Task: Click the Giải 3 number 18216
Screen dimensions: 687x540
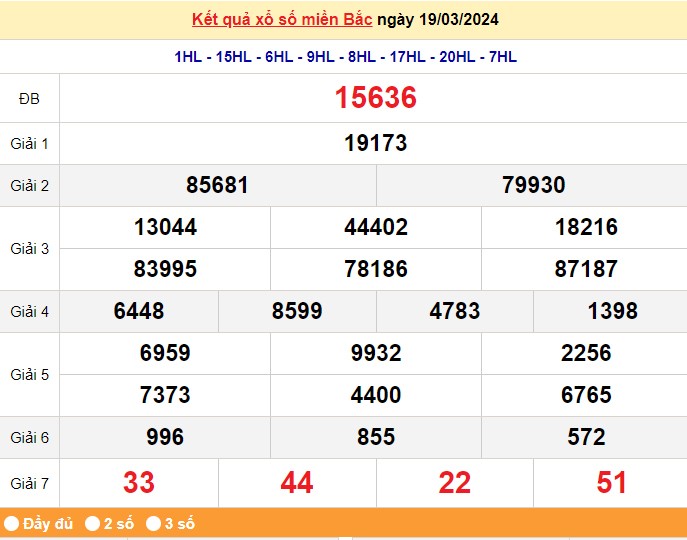Action: pos(586,227)
